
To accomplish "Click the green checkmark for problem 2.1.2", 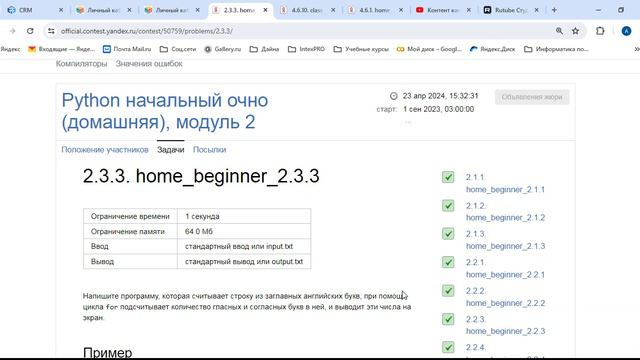I will coord(448,205).
